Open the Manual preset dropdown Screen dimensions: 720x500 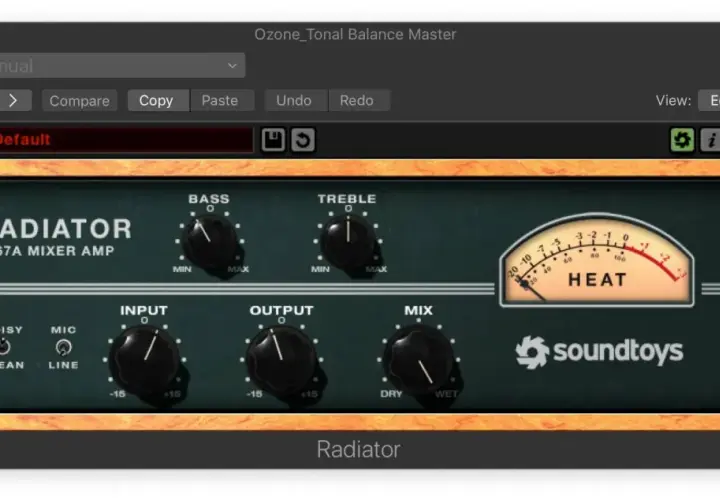[122, 66]
